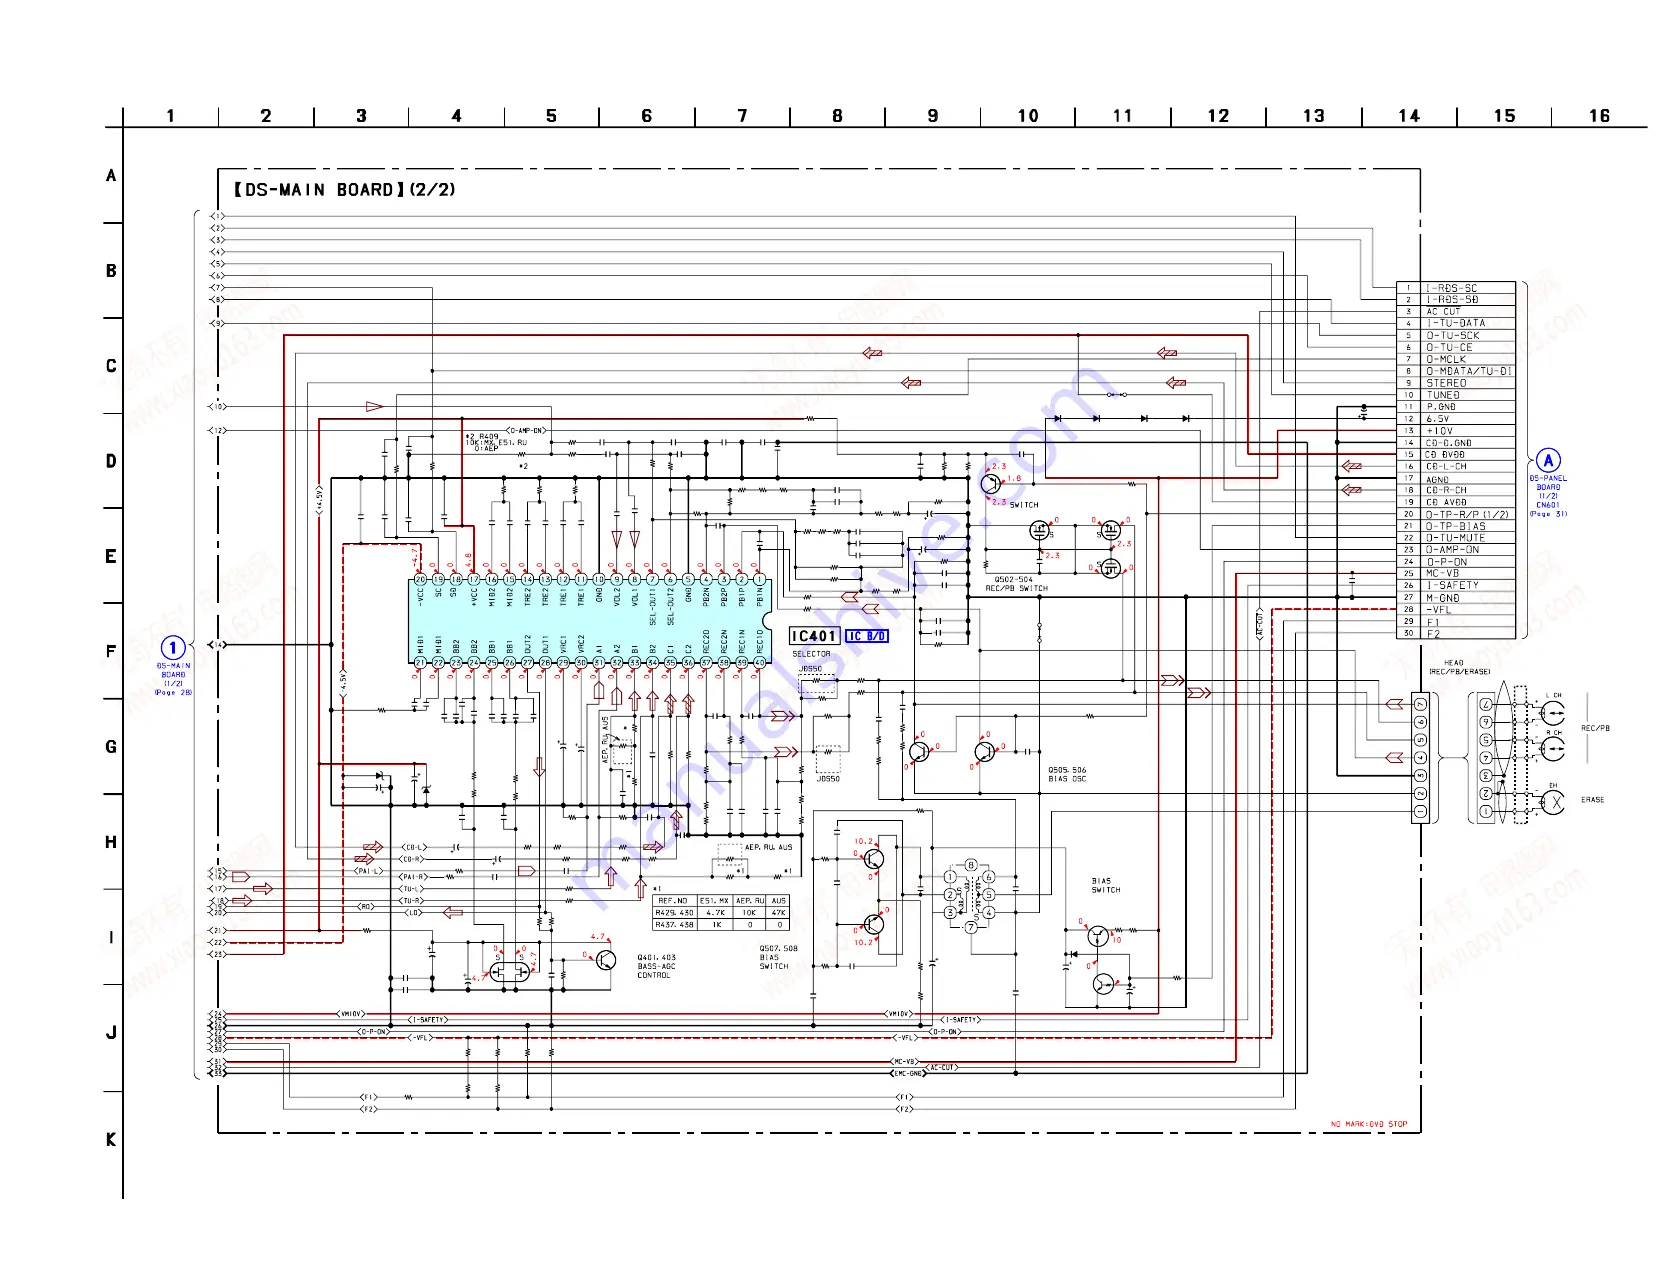Click the transformer symbol with numbered terminals

click(969, 896)
